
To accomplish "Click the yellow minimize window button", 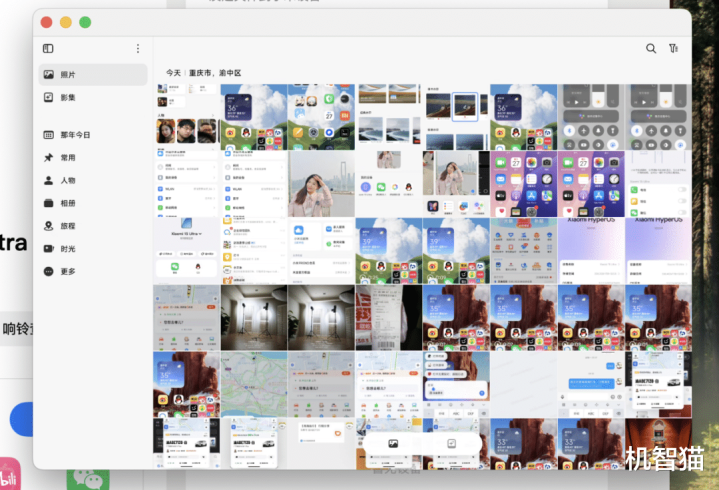I will [66, 22].
